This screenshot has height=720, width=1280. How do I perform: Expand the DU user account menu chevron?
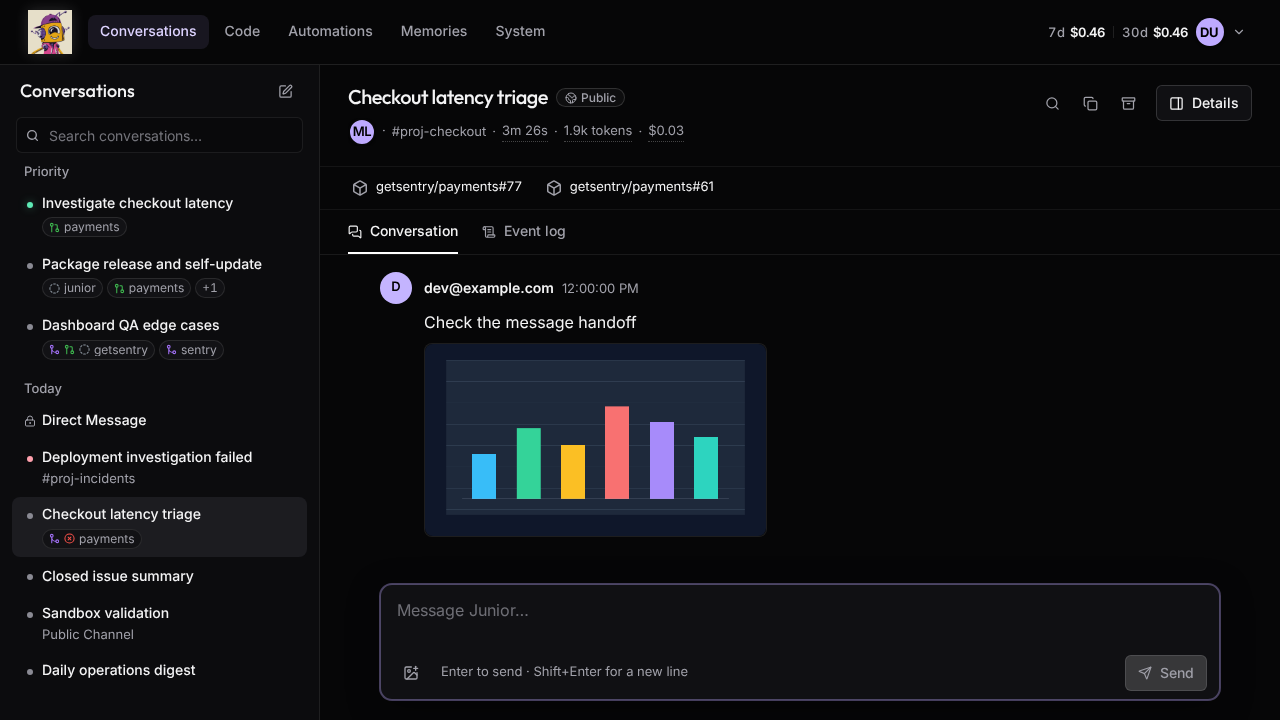(1239, 32)
